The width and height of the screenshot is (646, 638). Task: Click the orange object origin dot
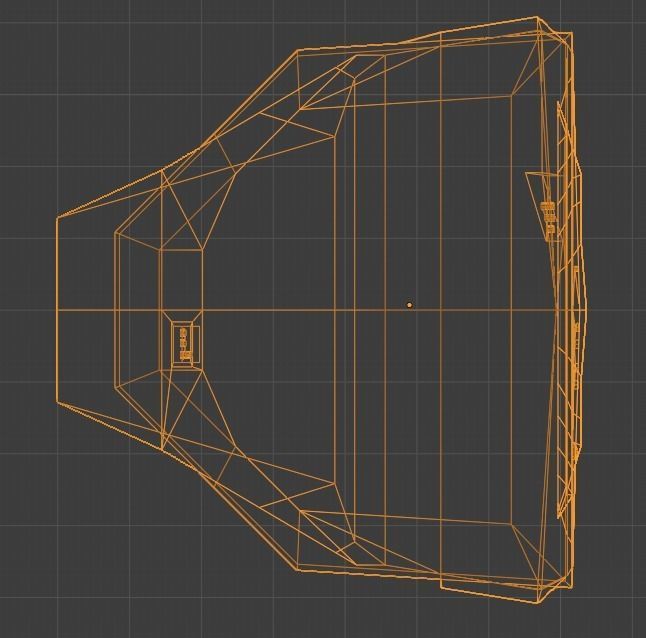click(409, 305)
